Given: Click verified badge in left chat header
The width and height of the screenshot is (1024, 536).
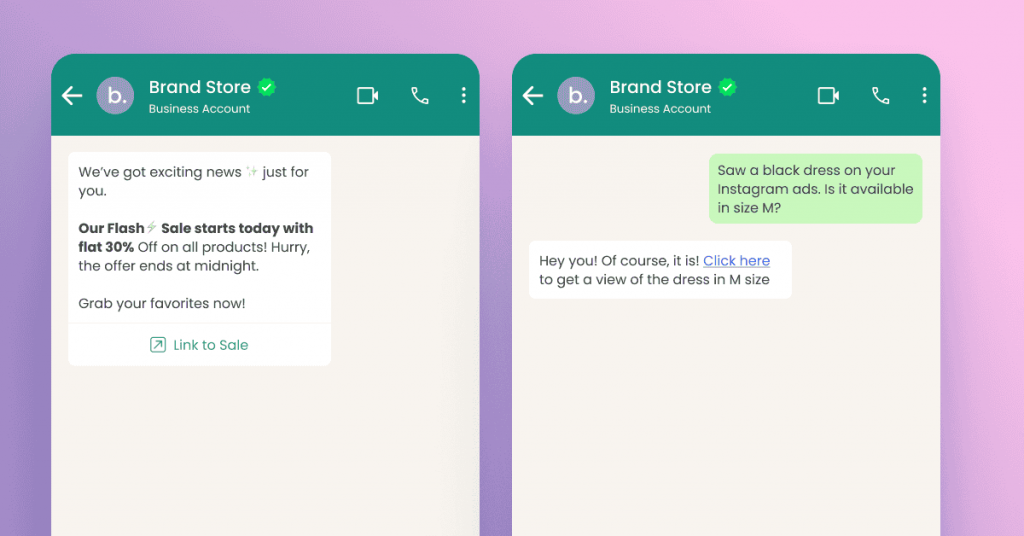Looking at the screenshot, I should [266, 87].
